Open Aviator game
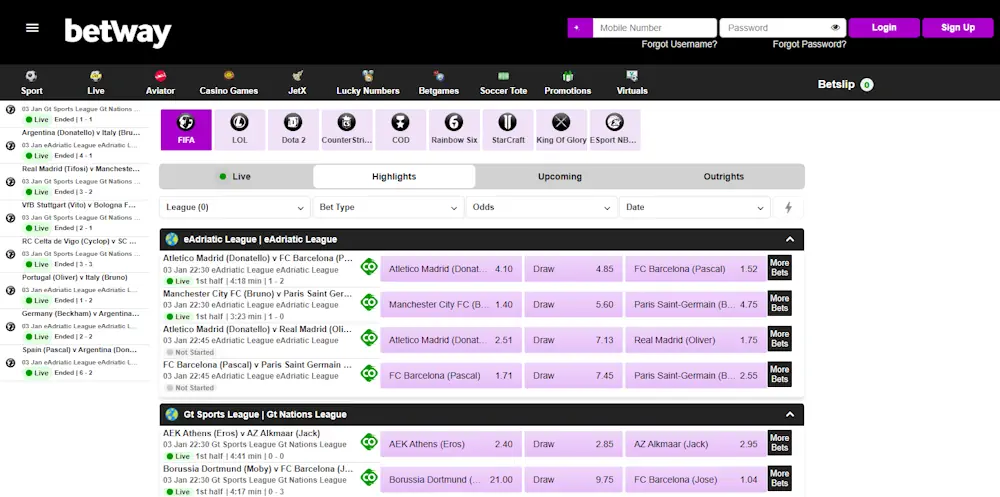This screenshot has height=497, width=1000. pos(160,83)
